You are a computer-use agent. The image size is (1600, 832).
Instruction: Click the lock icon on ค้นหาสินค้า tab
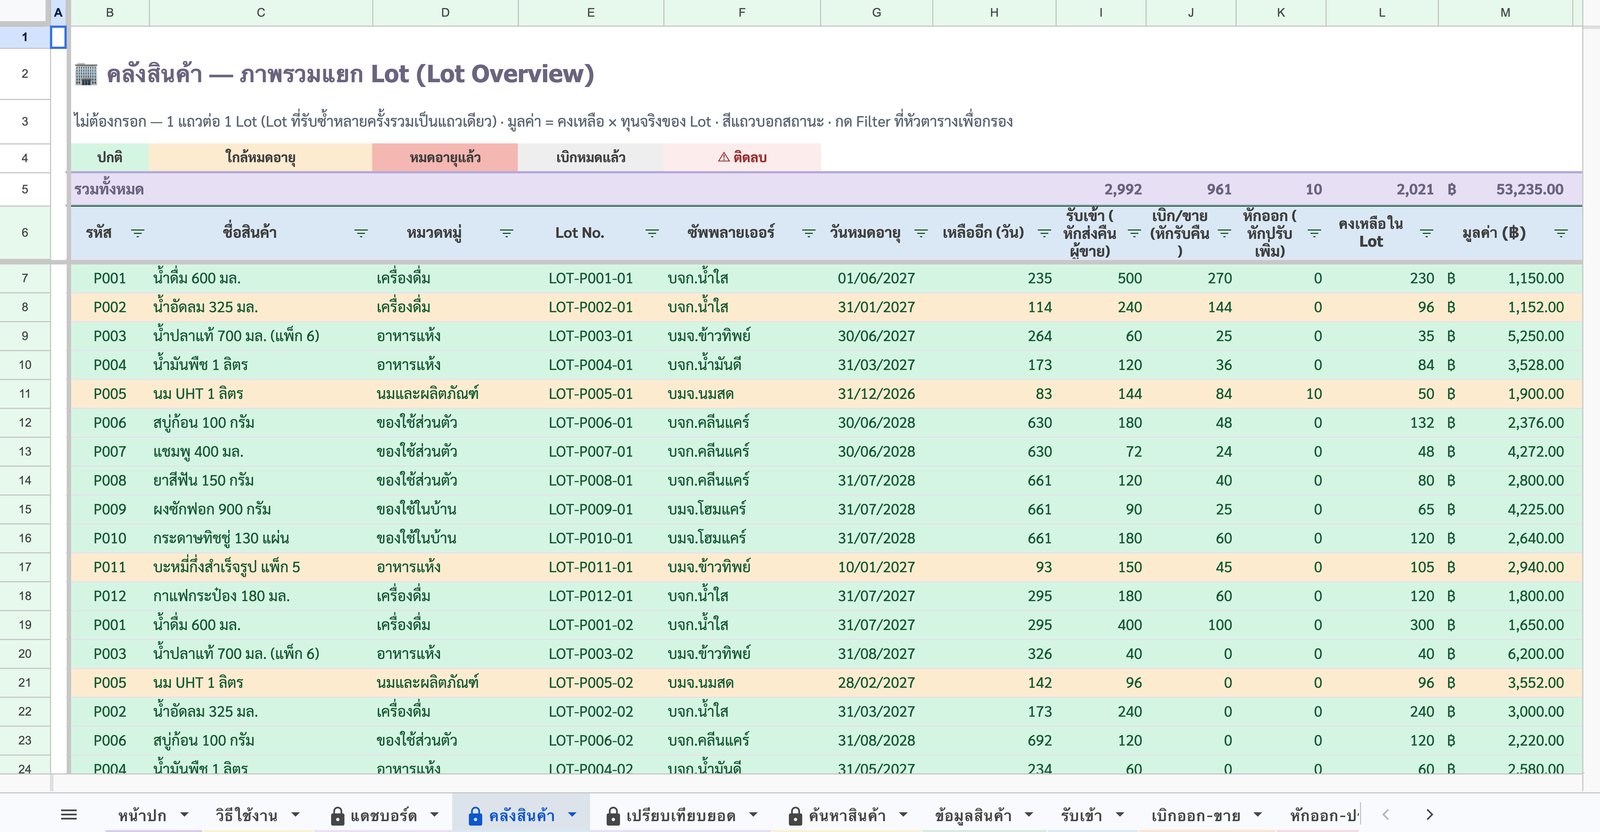tap(796, 816)
